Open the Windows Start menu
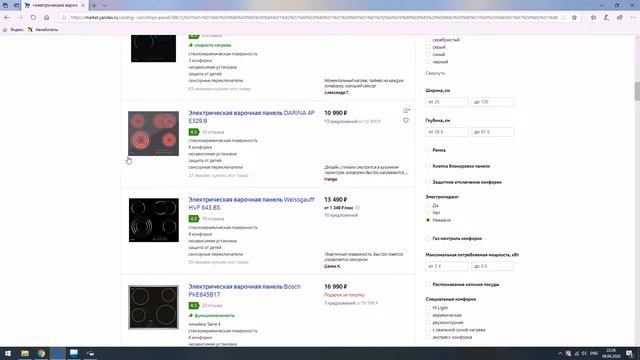The image size is (640, 360). pos(8,353)
